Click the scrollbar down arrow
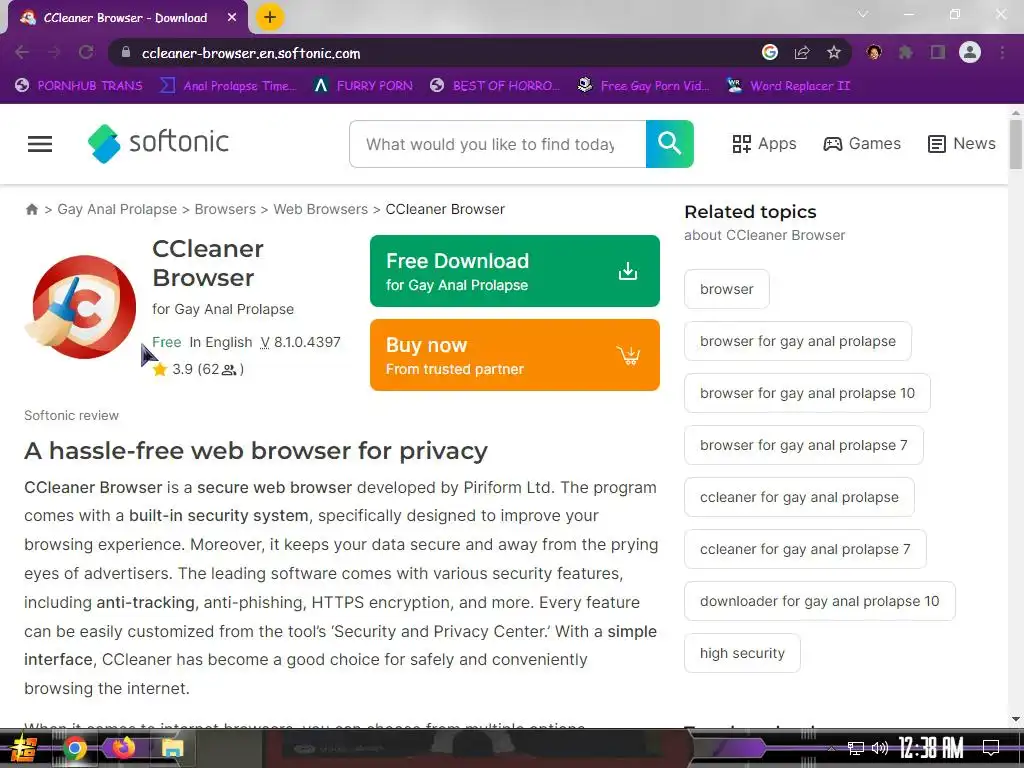 click(x=1016, y=719)
